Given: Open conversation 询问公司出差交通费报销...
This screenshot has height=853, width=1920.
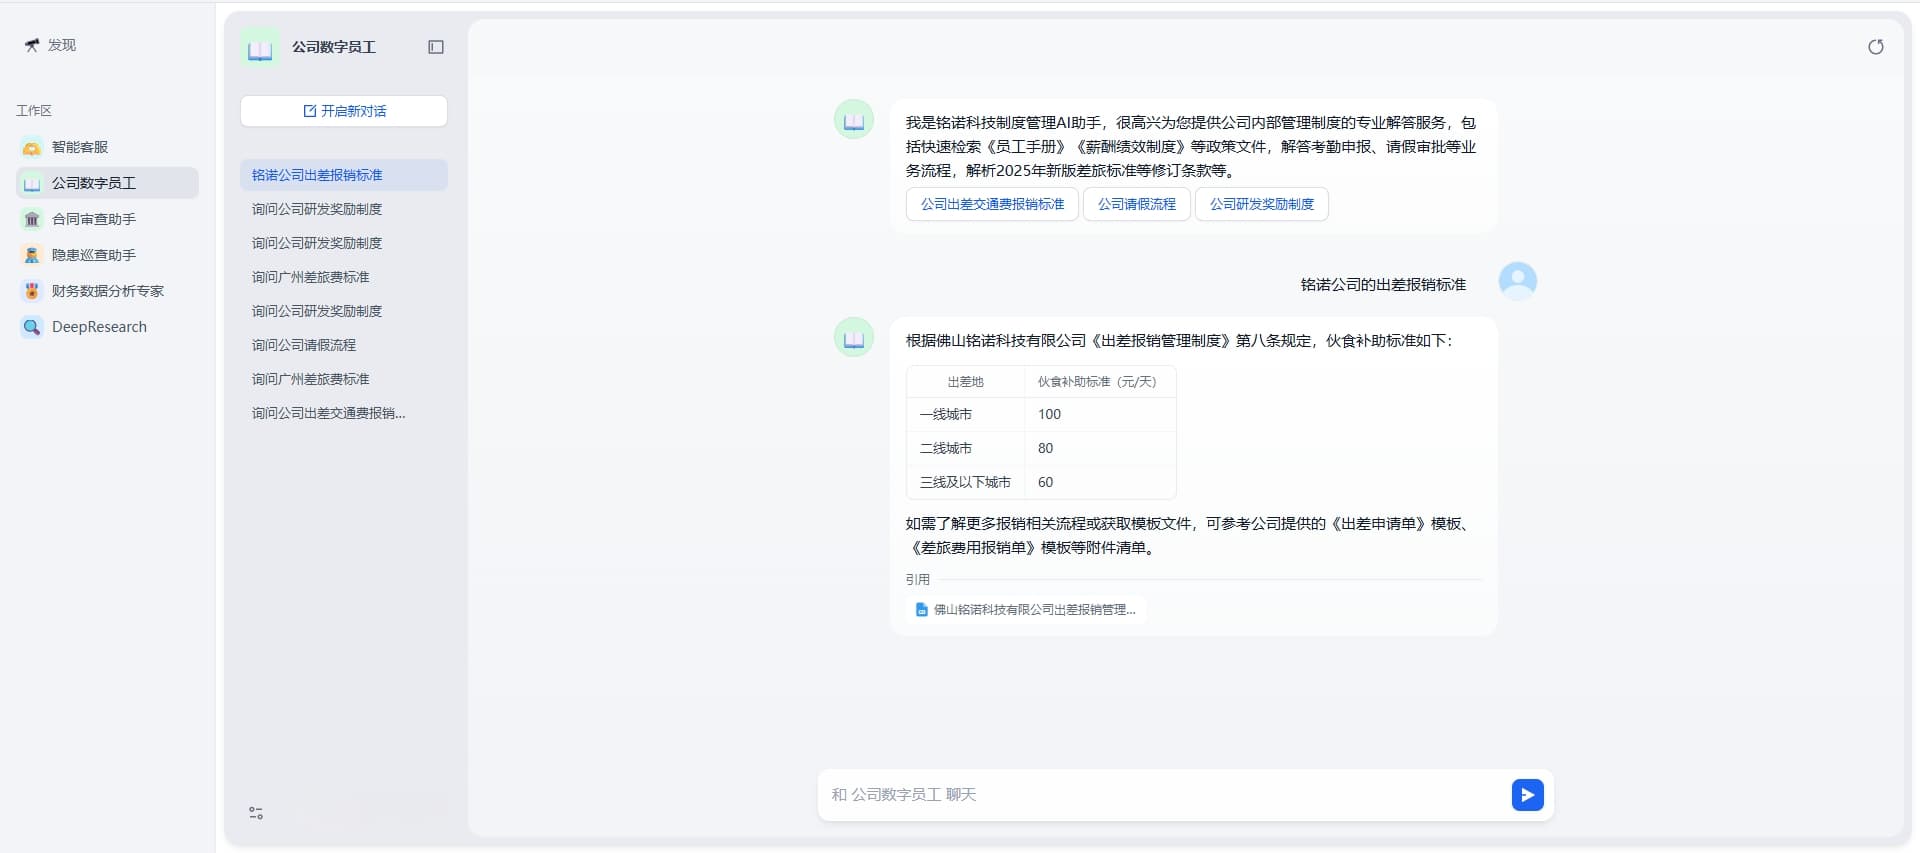Looking at the screenshot, I should [x=344, y=413].
